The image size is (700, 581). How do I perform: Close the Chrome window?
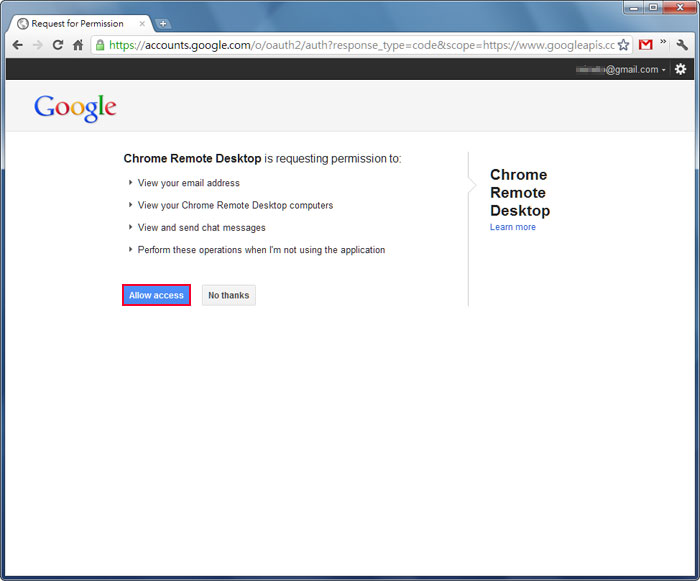coord(680,8)
